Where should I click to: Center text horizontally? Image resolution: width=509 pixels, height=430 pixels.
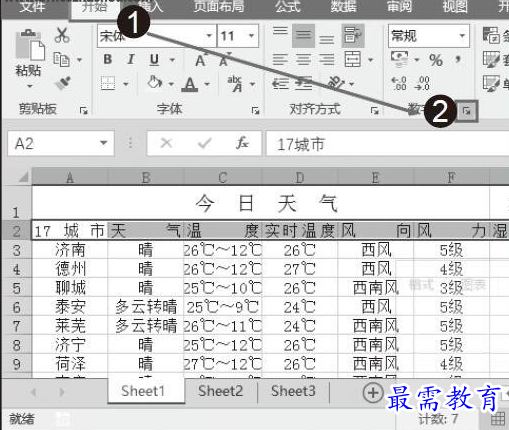[303, 60]
